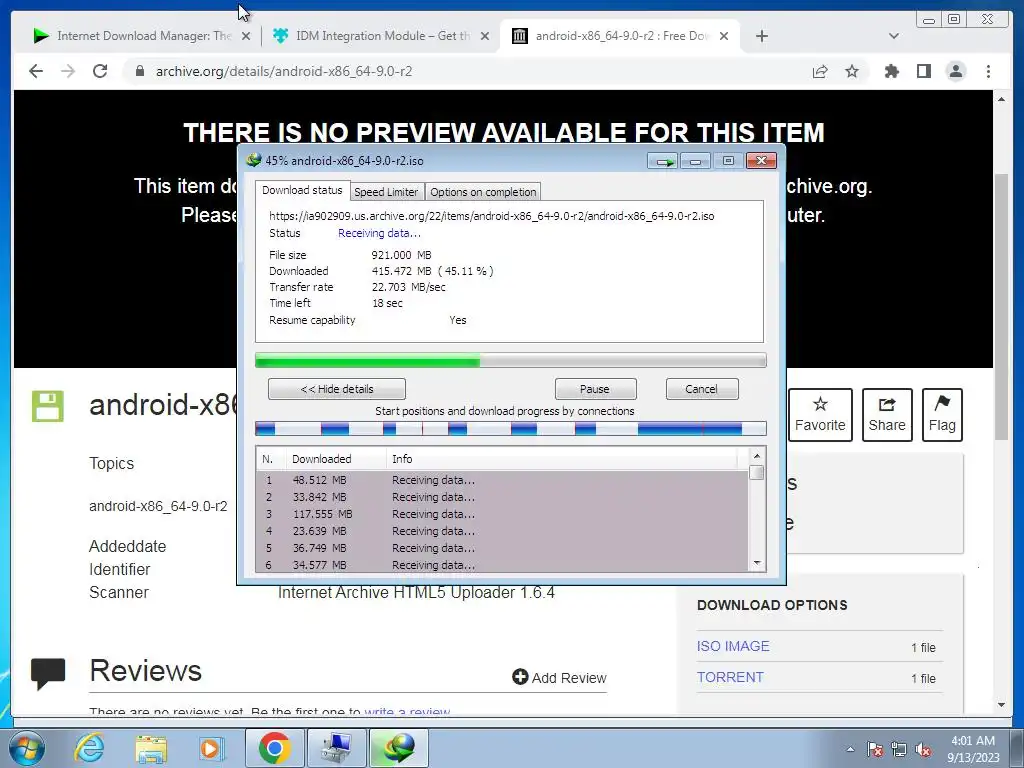This screenshot has height=768, width=1024.
Task: Click N. column header
Action: [x=271, y=459]
